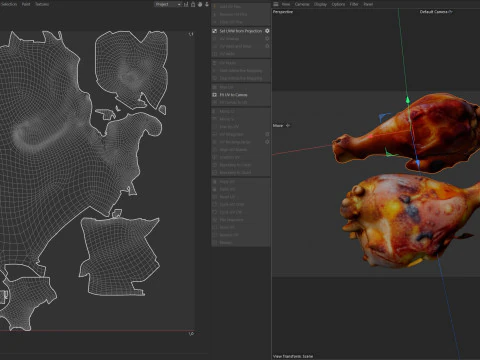Click the Remove UV Pins command

pyautogui.click(x=241, y=14)
